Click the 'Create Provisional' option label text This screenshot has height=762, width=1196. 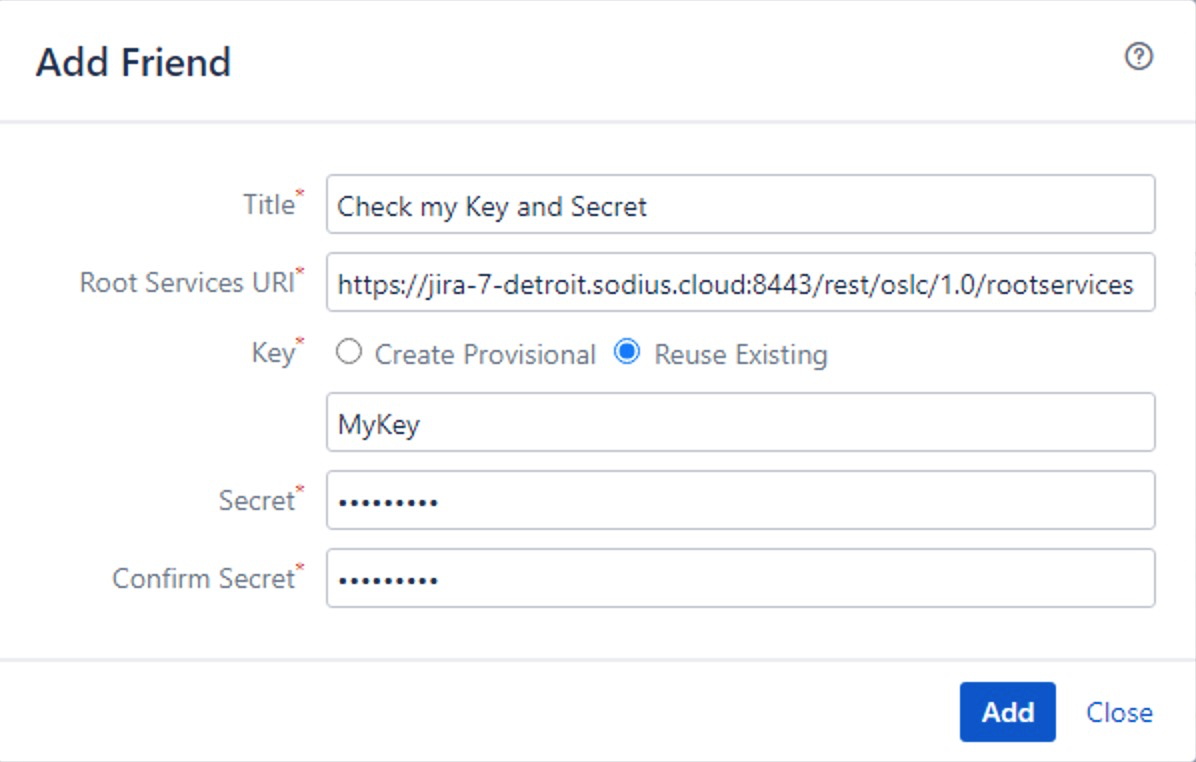(484, 355)
